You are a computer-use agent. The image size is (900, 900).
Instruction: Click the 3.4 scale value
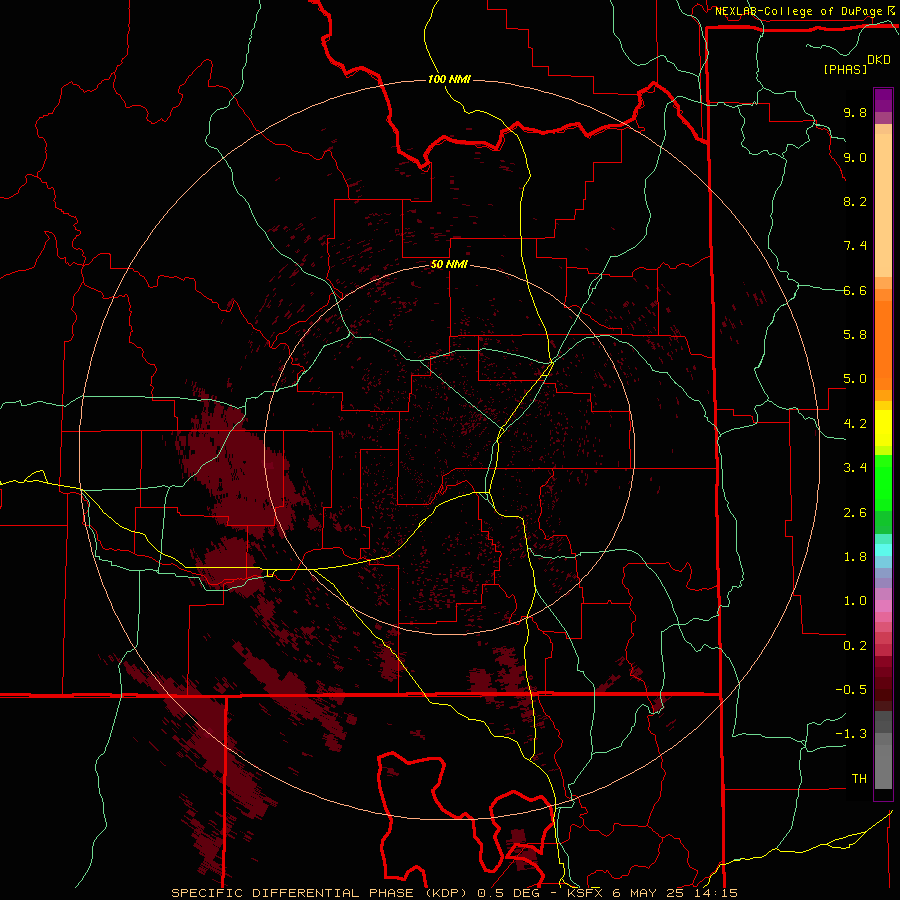pos(855,468)
